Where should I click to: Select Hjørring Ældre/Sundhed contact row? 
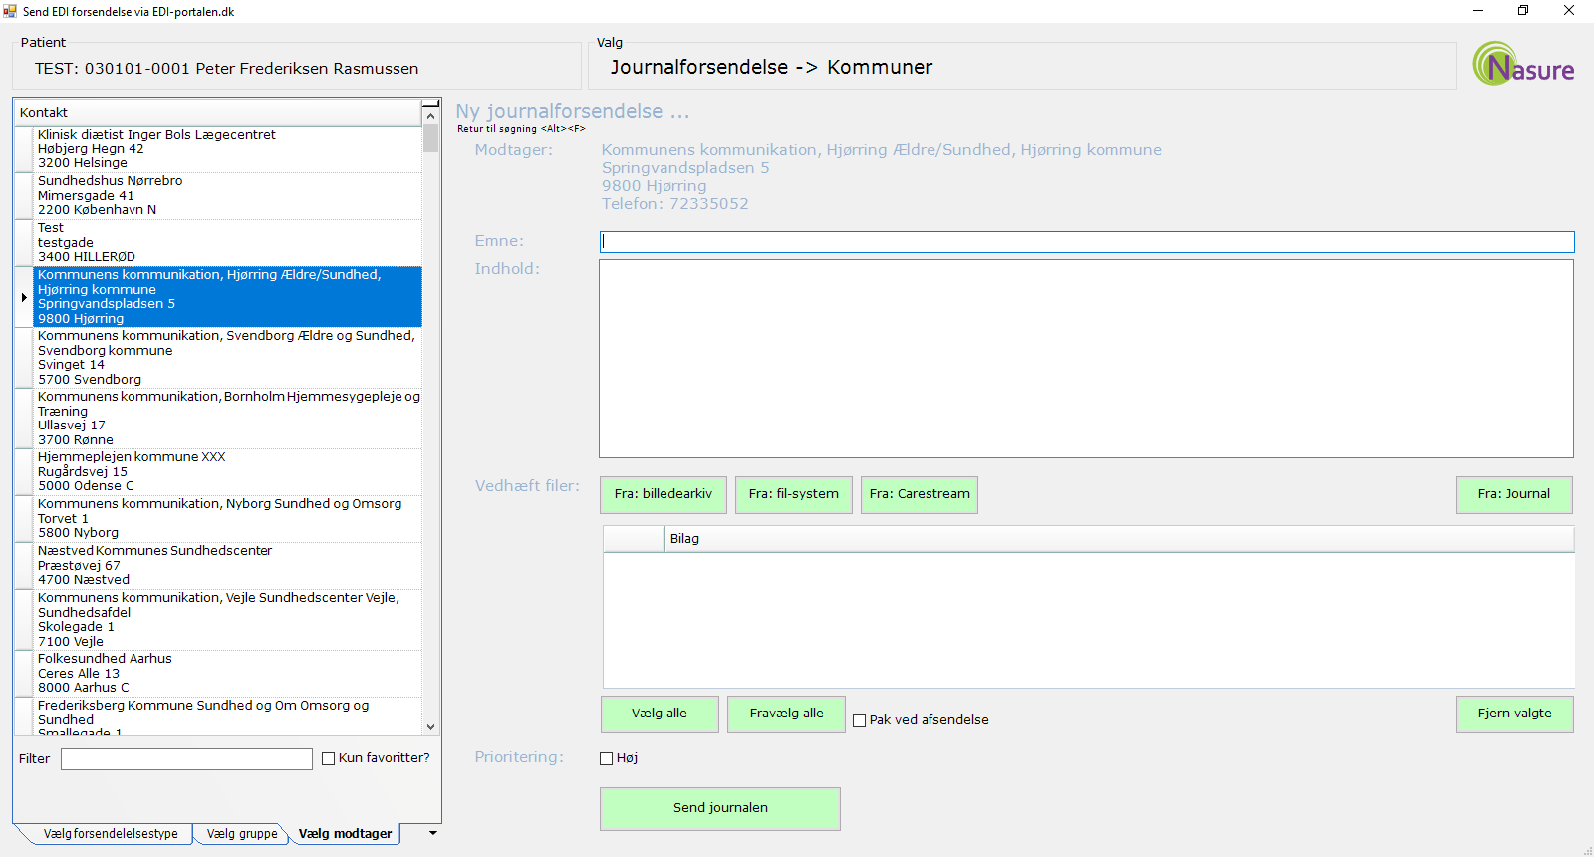(x=228, y=297)
